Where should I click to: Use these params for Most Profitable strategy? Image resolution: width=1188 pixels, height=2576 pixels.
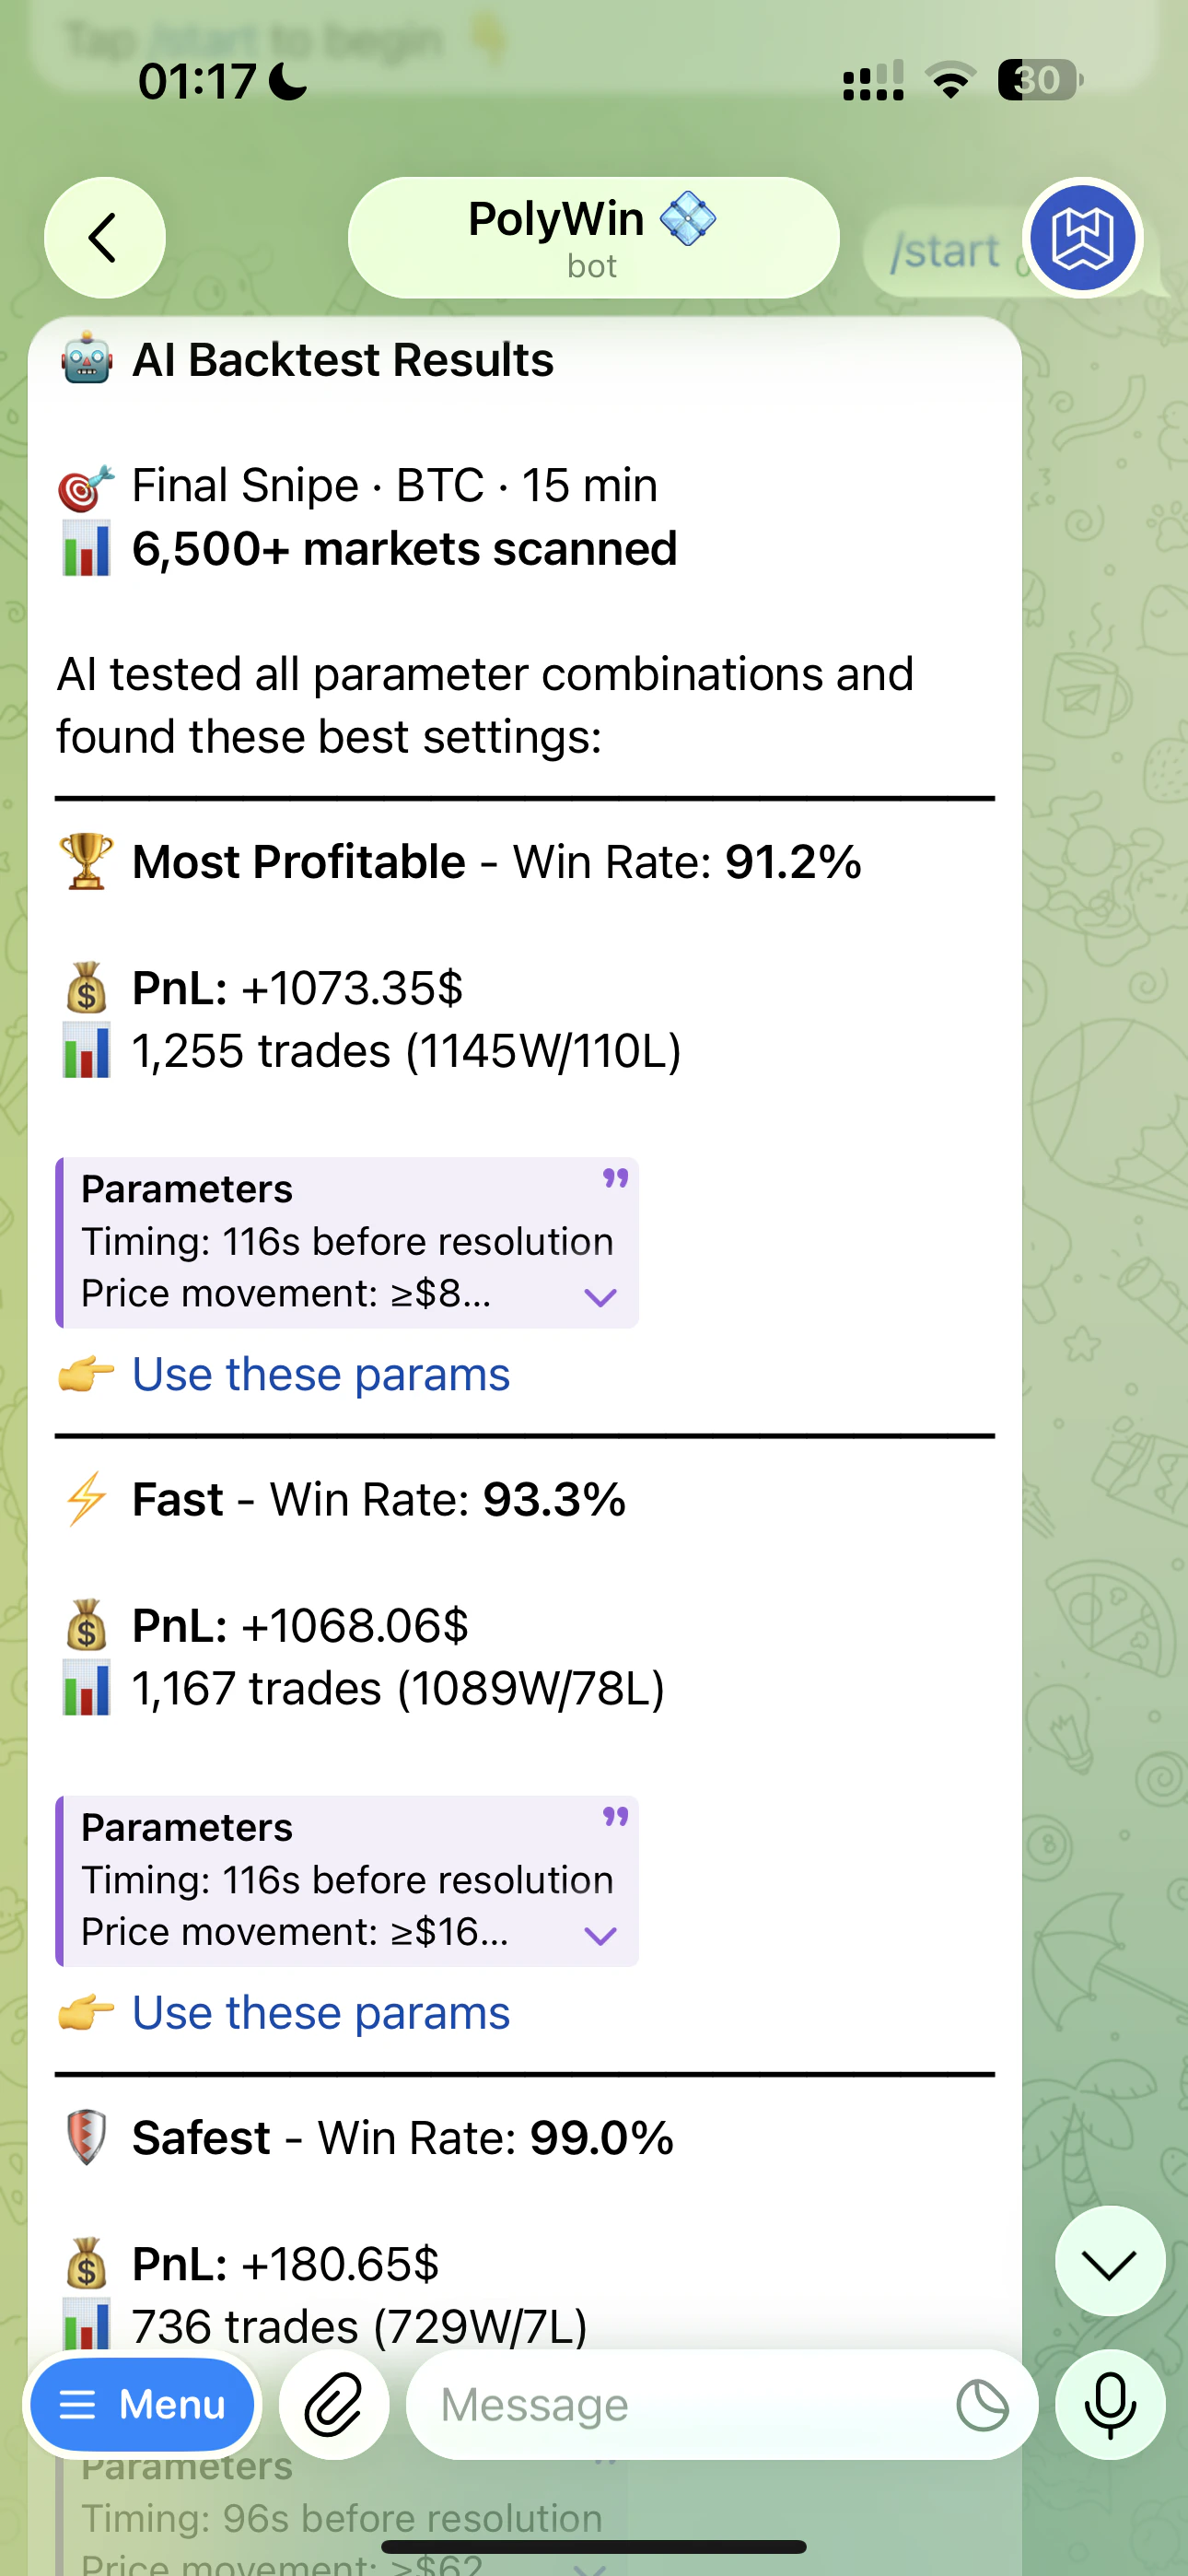coord(320,1373)
